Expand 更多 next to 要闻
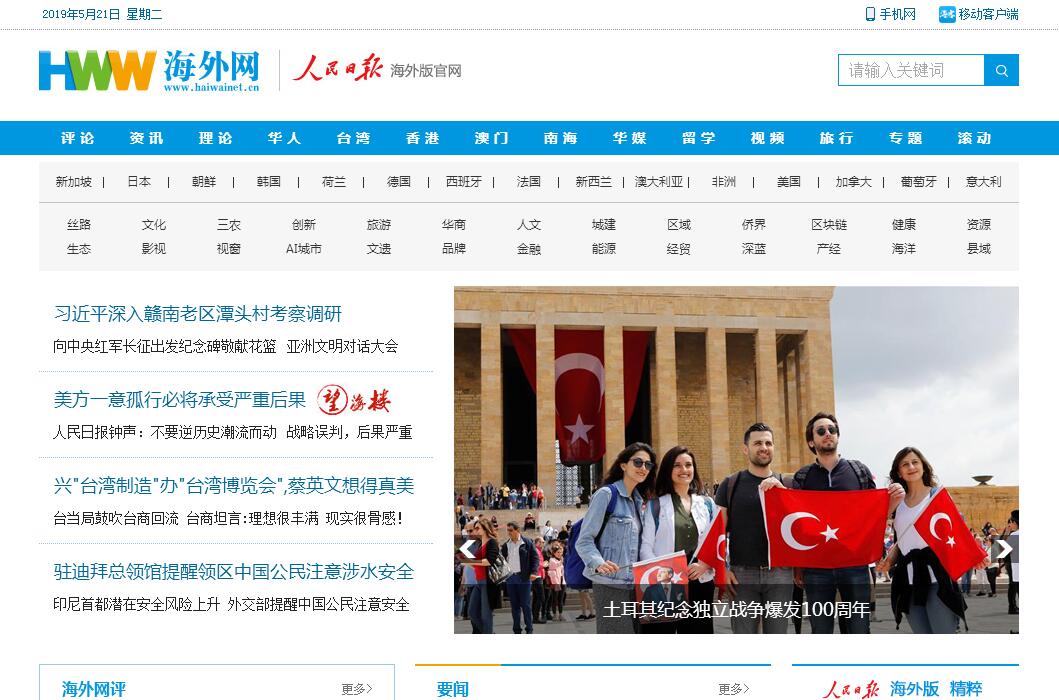 (733, 689)
